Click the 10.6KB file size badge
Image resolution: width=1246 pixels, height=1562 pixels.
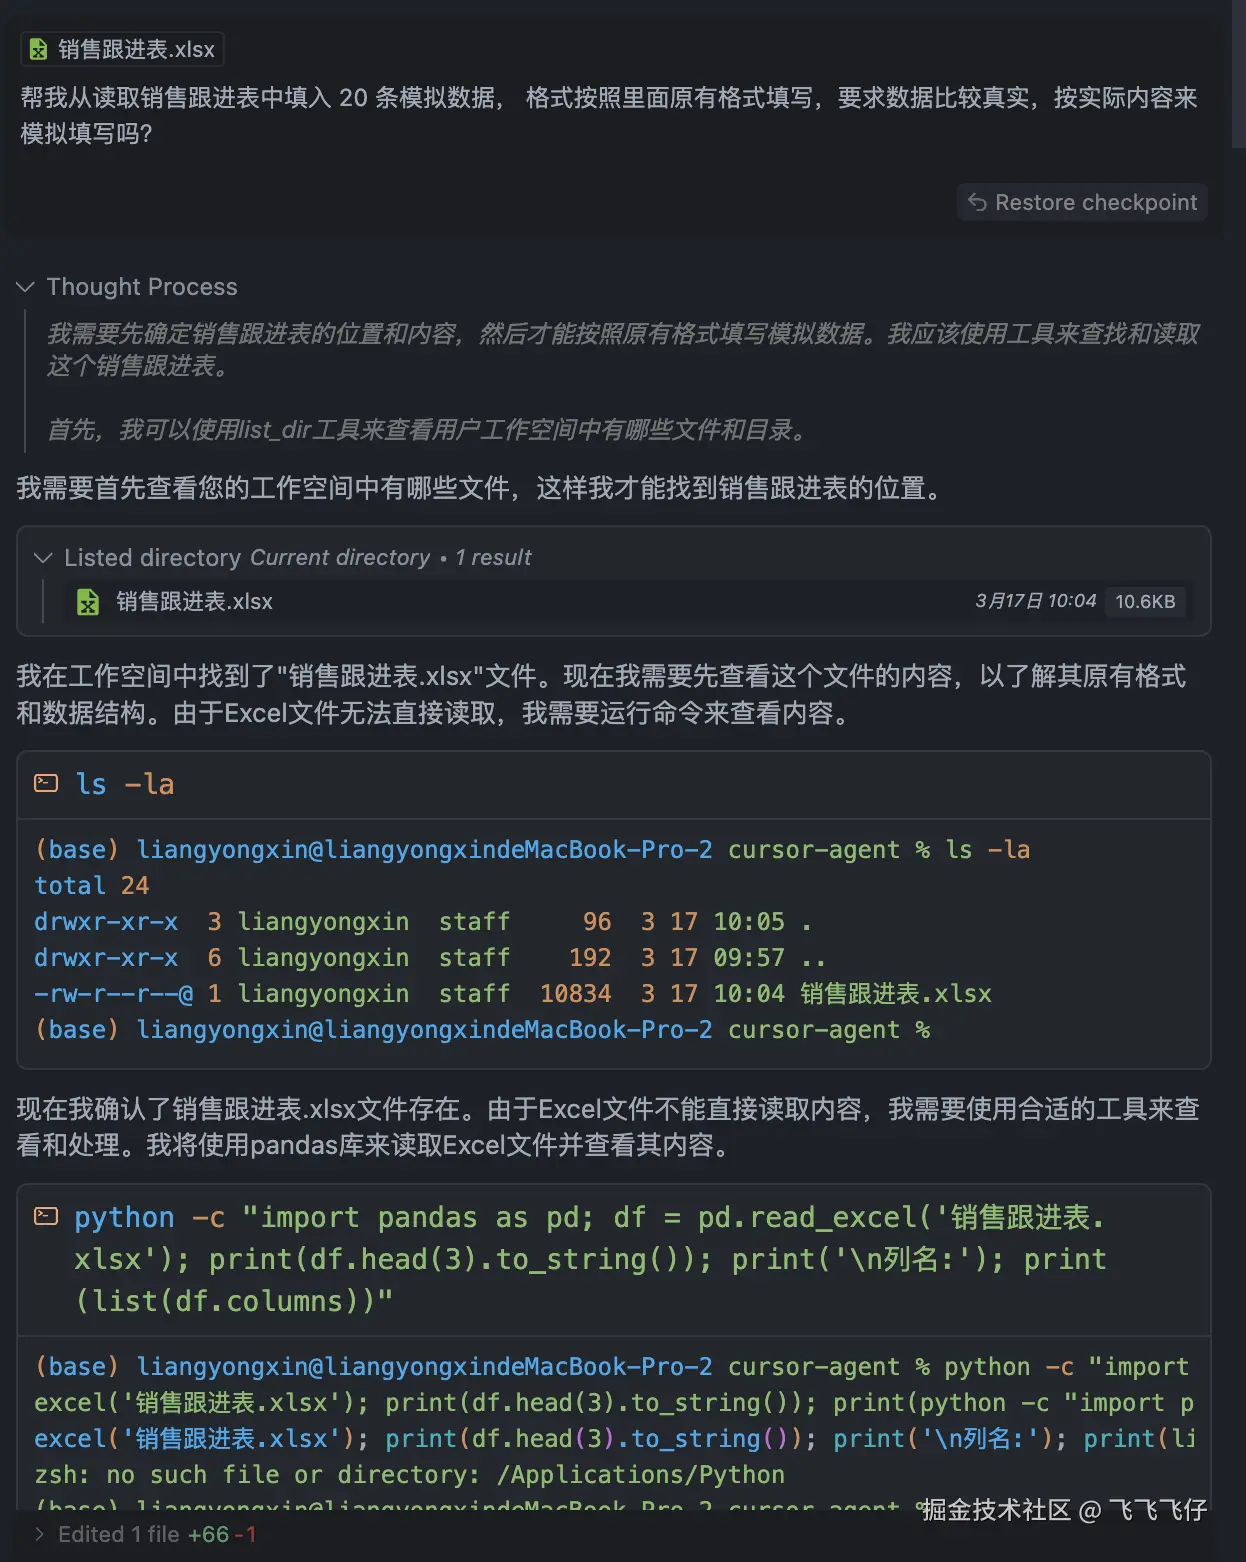(x=1146, y=602)
